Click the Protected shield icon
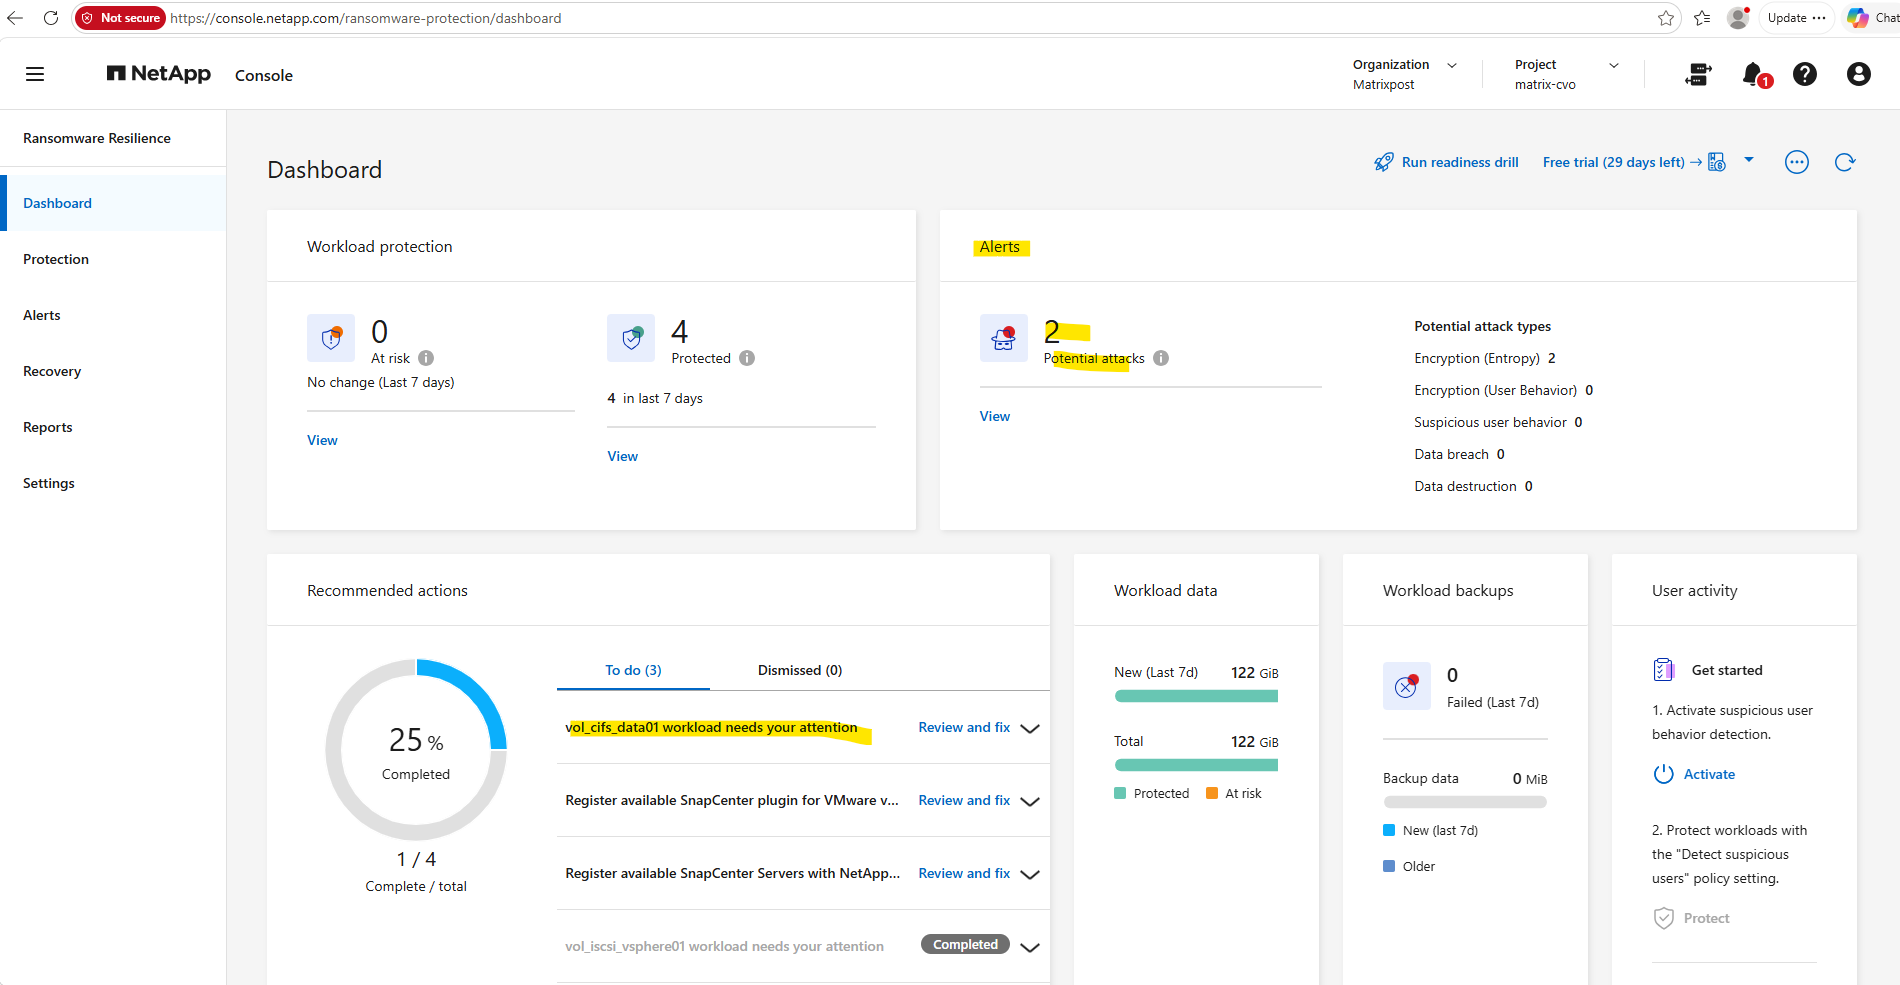The width and height of the screenshot is (1900, 985). 631,338
